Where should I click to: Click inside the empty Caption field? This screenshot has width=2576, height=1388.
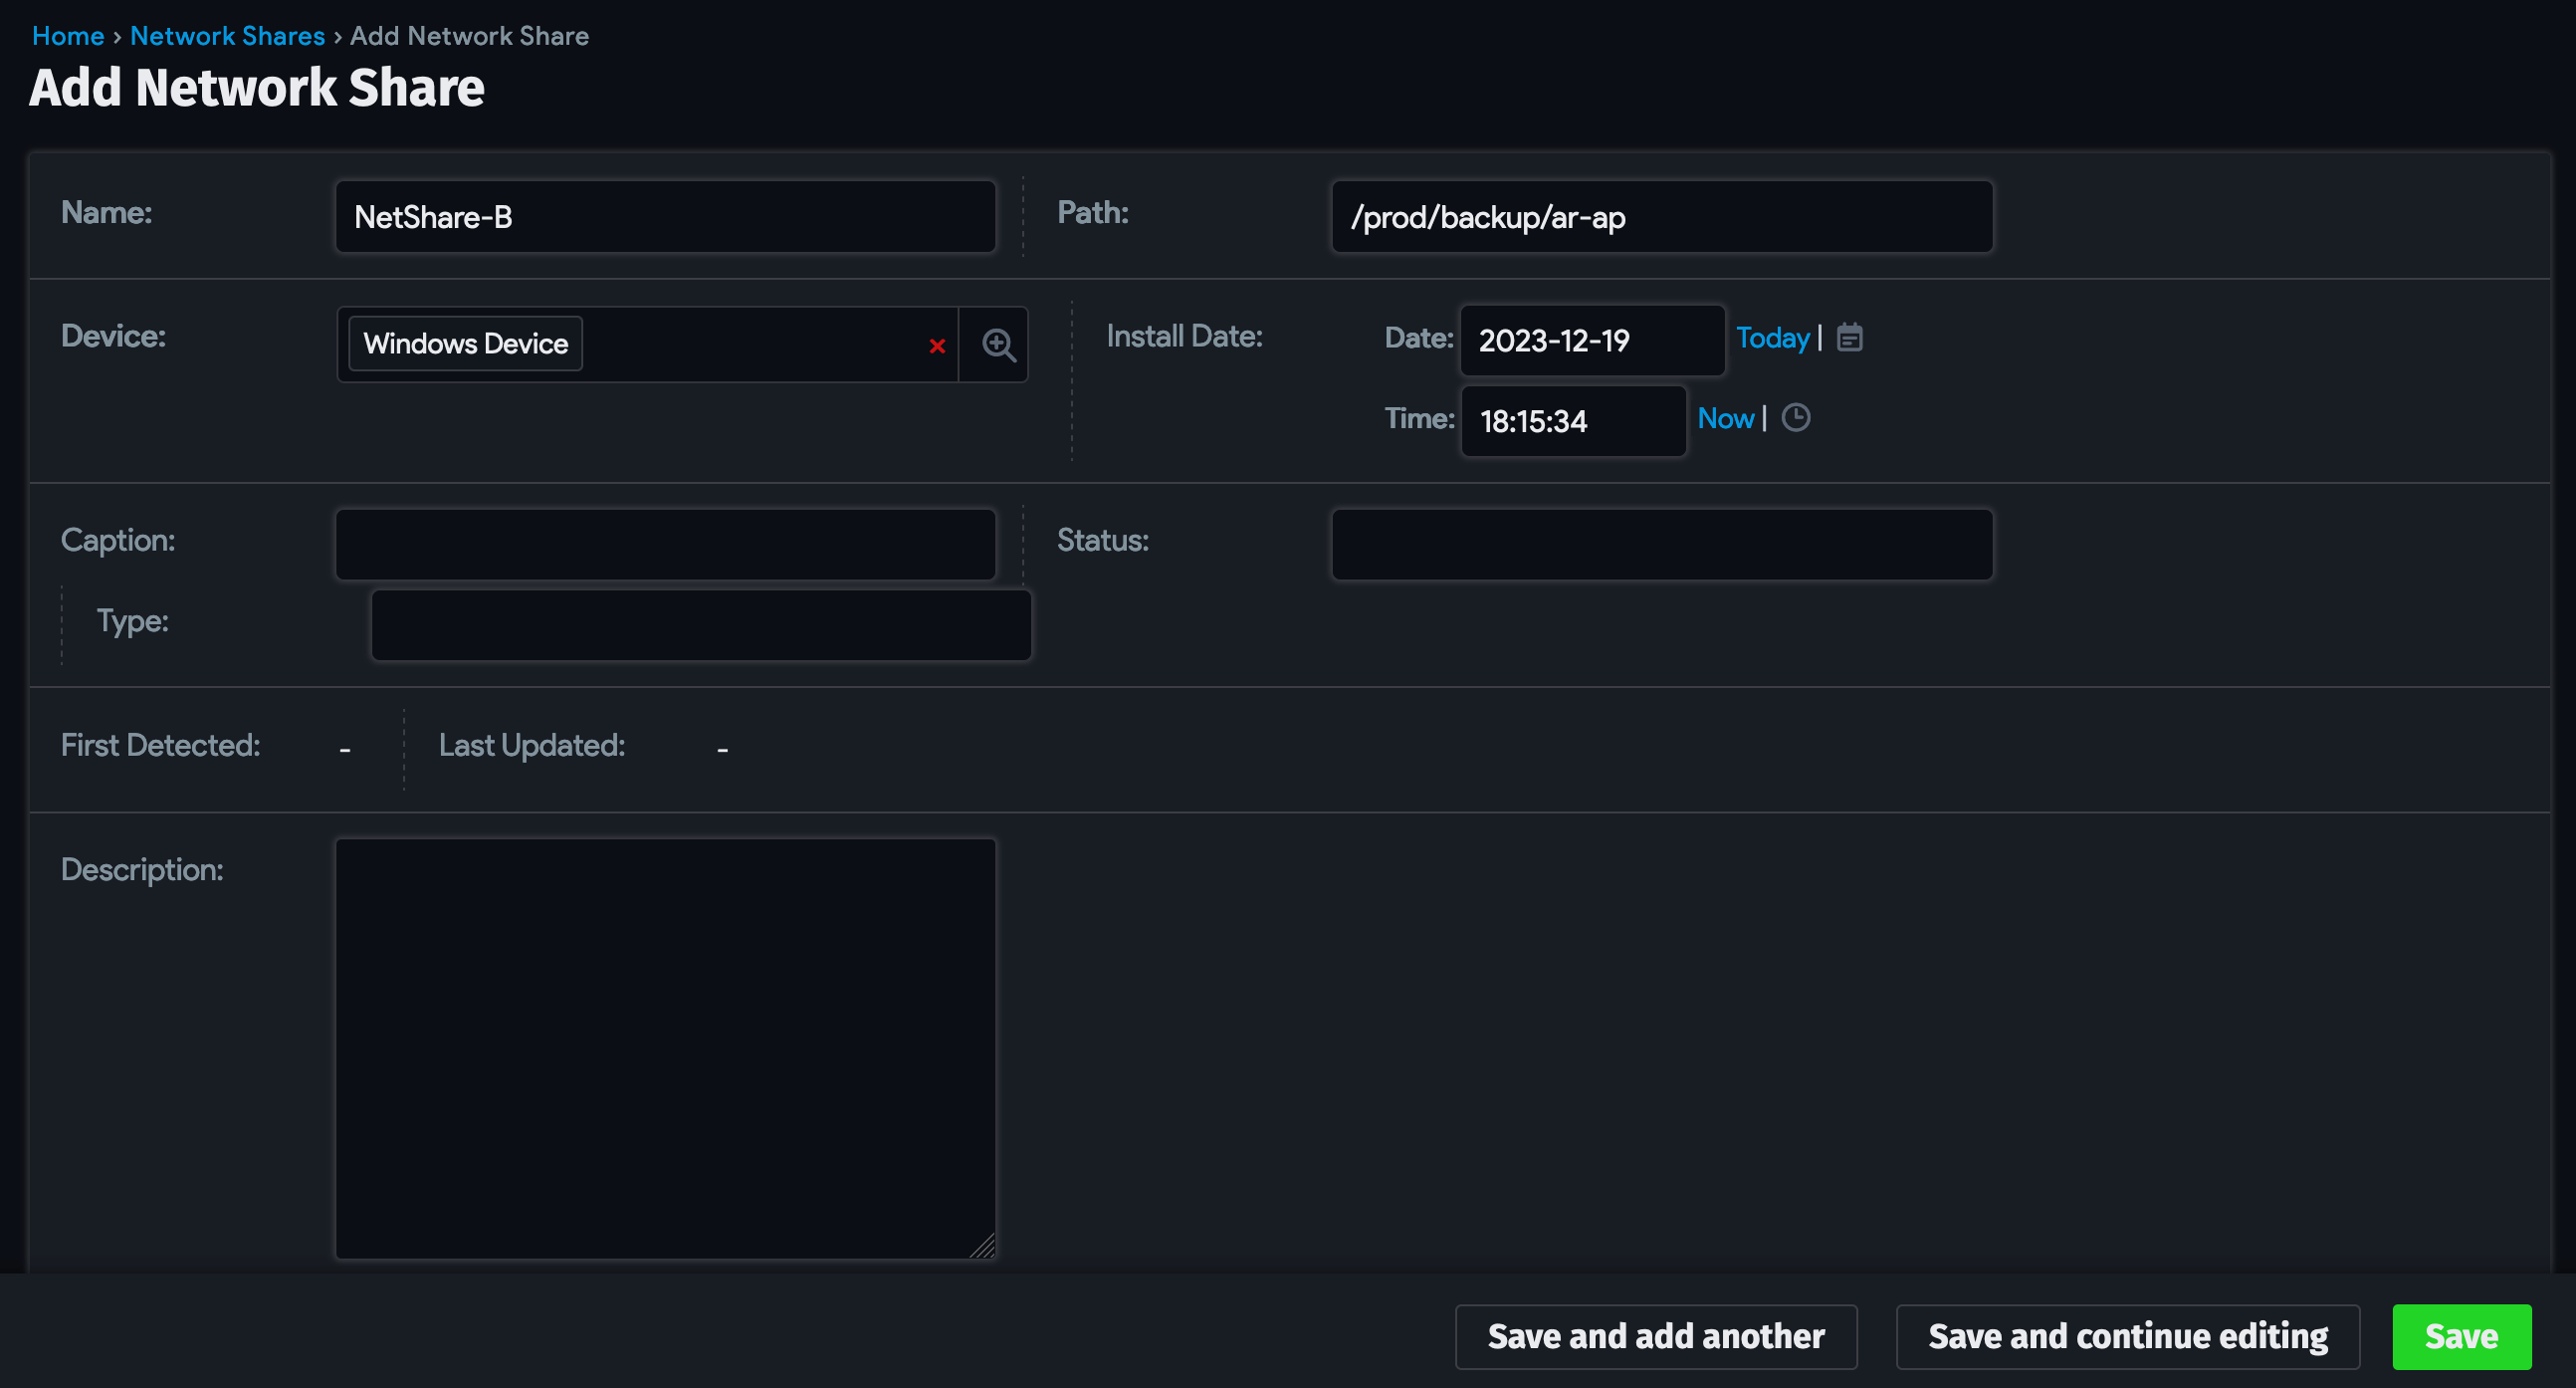(x=664, y=543)
